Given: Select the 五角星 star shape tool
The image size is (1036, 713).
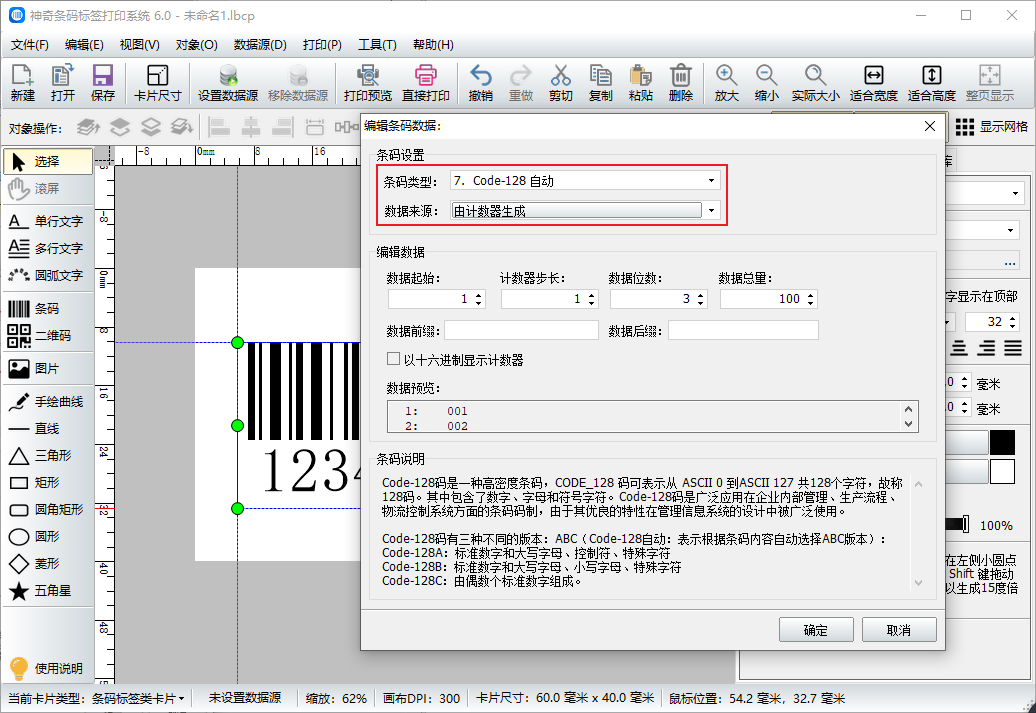Looking at the screenshot, I should pyautogui.click(x=48, y=591).
